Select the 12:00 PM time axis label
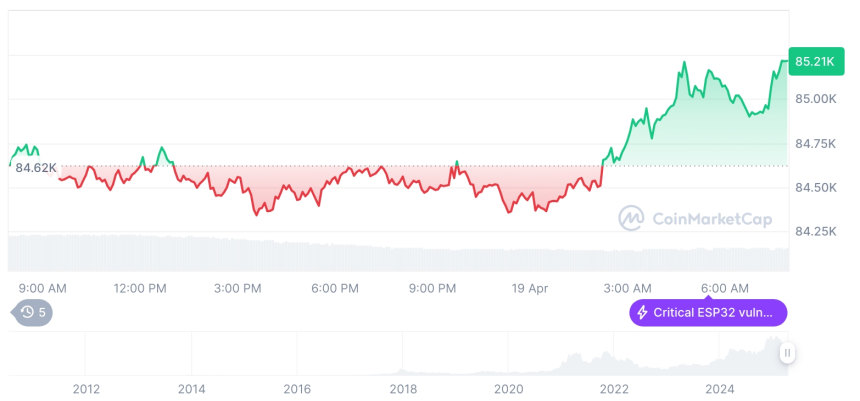 point(140,288)
